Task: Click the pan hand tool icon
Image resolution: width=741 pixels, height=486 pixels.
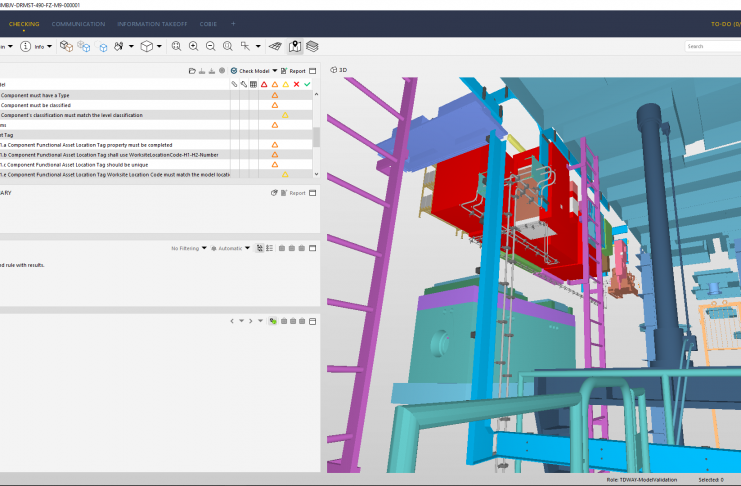Action: pyautogui.click(x=119, y=46)
